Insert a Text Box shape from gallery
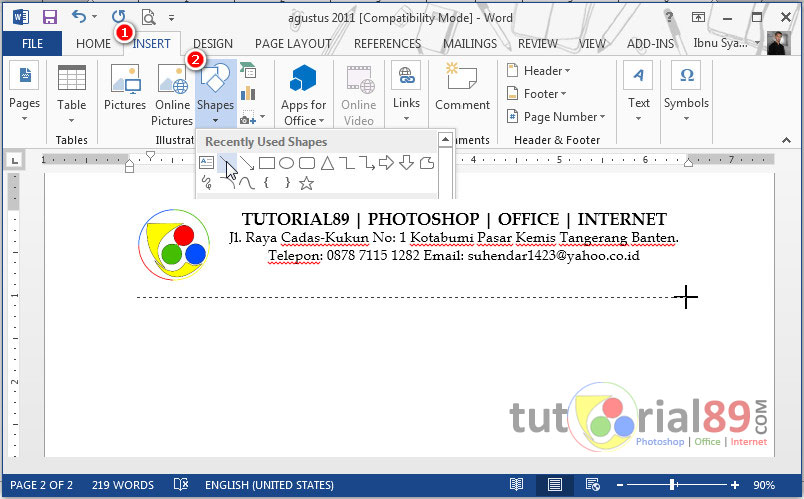The height and width of the screenshot is (499, 804). click(x=206, y=163)
